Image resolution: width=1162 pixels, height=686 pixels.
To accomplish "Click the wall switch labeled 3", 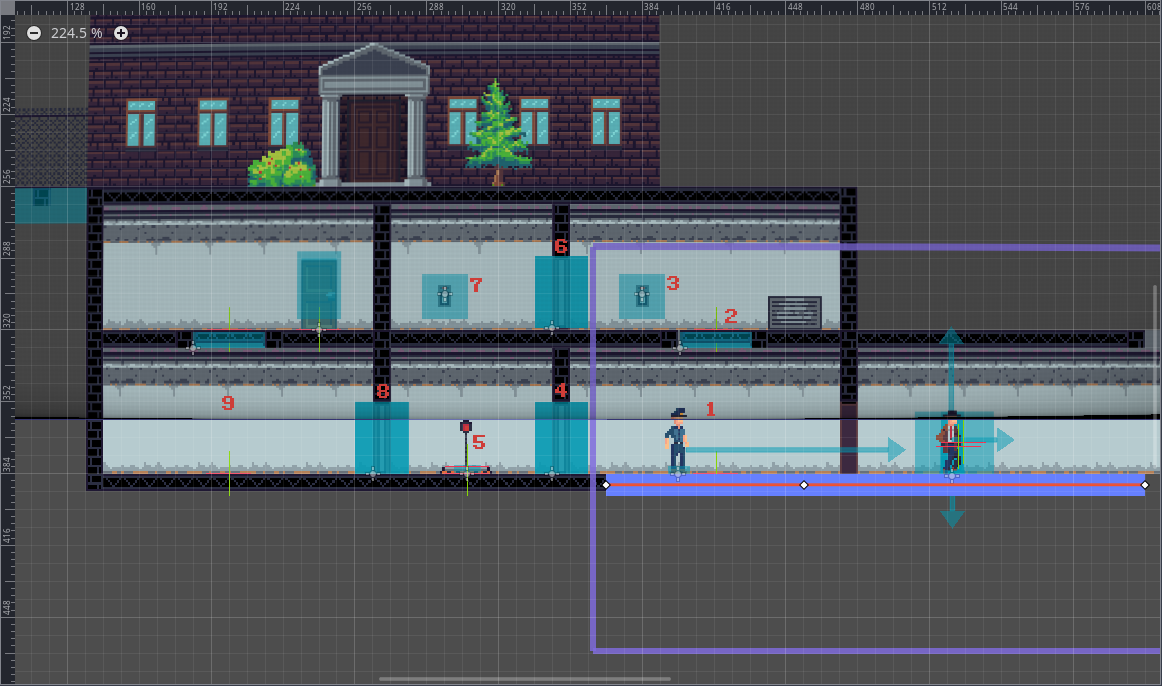I will 643,296.
